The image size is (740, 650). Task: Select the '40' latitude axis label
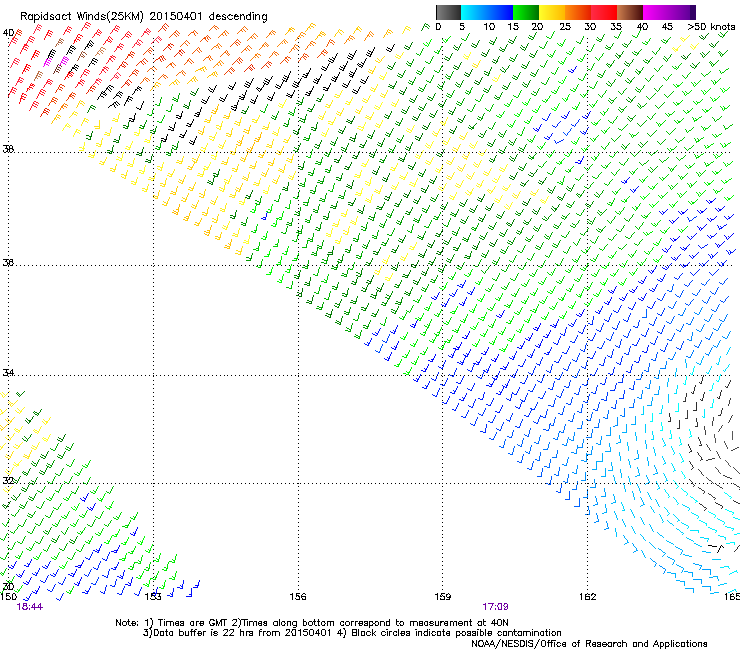8,33
